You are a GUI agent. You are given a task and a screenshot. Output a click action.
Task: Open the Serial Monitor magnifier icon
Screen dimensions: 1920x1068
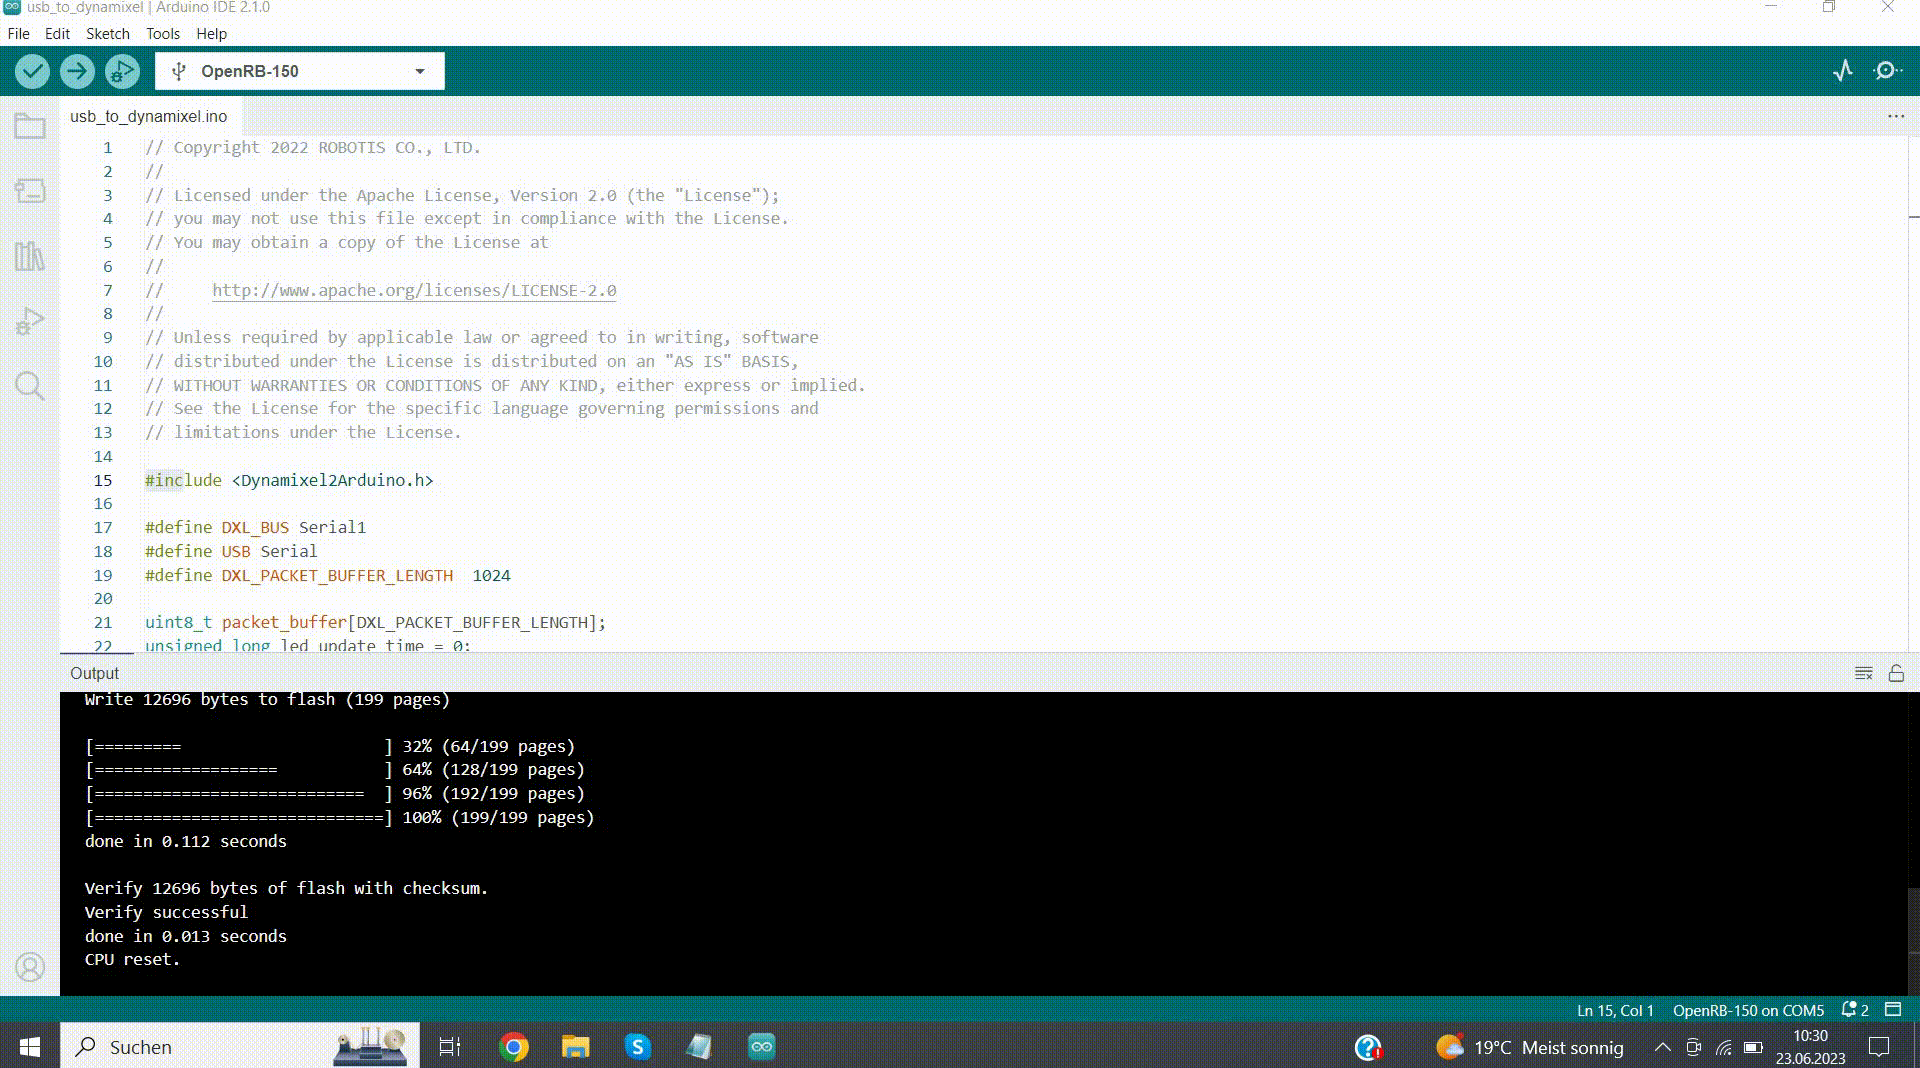[x=1887, y=71]
